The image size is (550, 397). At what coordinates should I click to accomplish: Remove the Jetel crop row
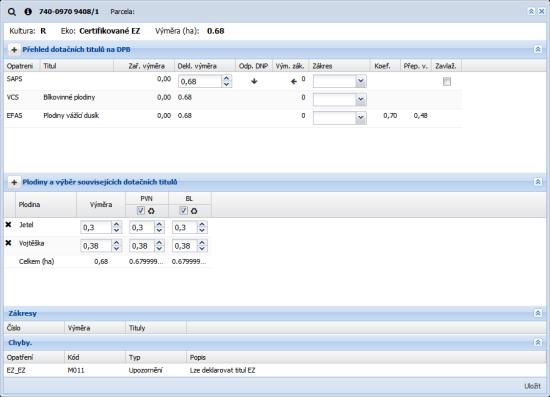tap(8, 225)
